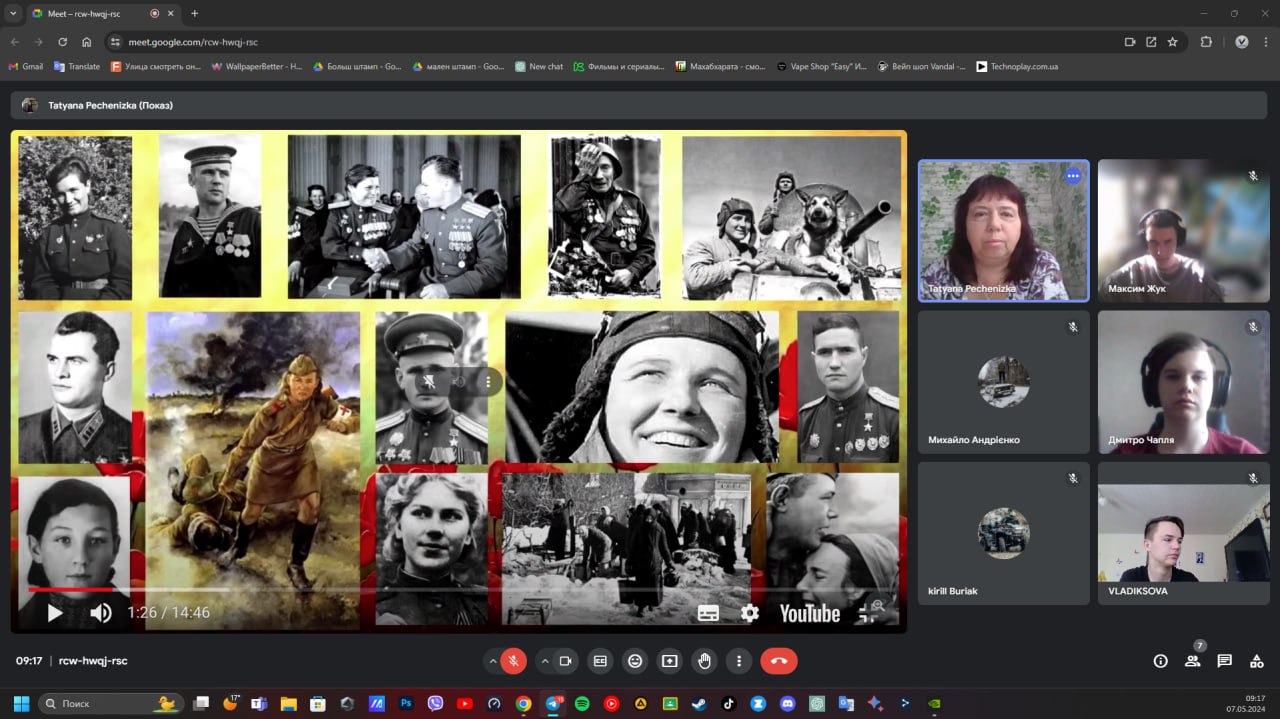Seek along the YouTube video progress bar
This screenshot has height=719, width=1280.
click(459, 590)
